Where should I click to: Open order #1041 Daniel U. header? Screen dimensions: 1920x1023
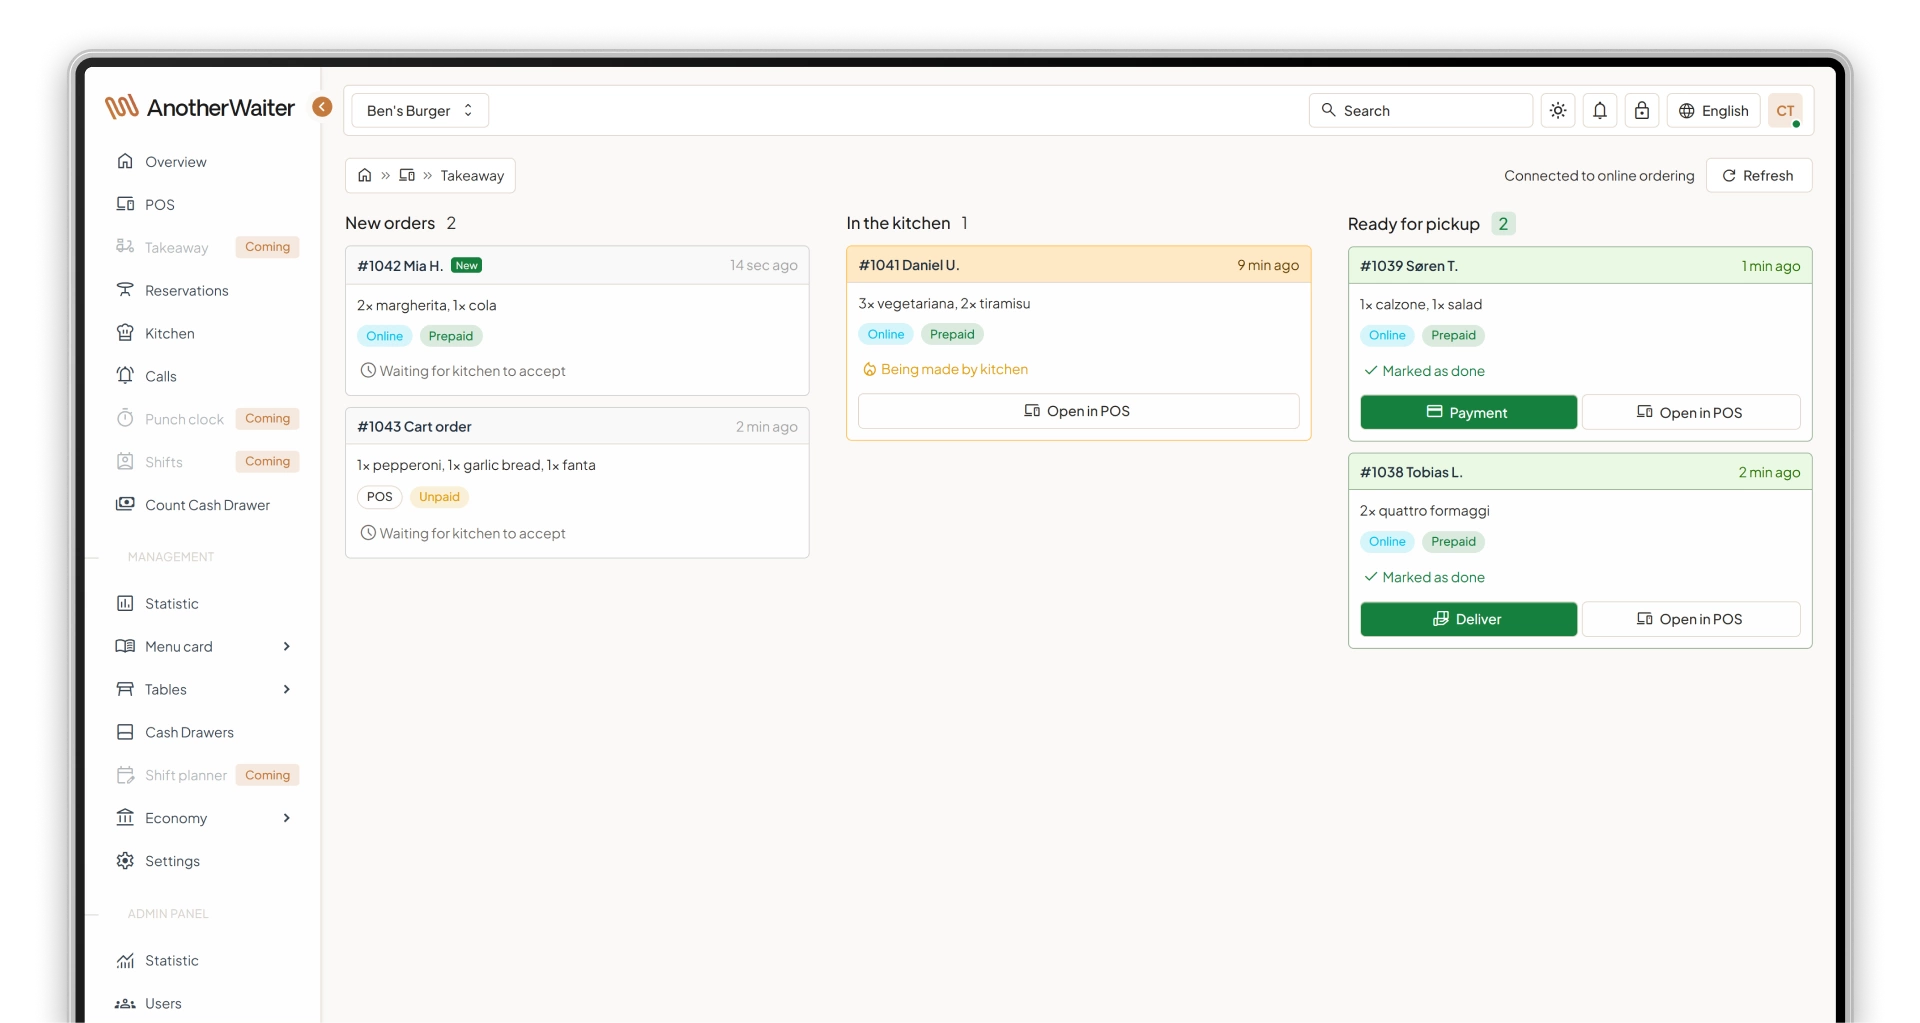[1078, 265]
